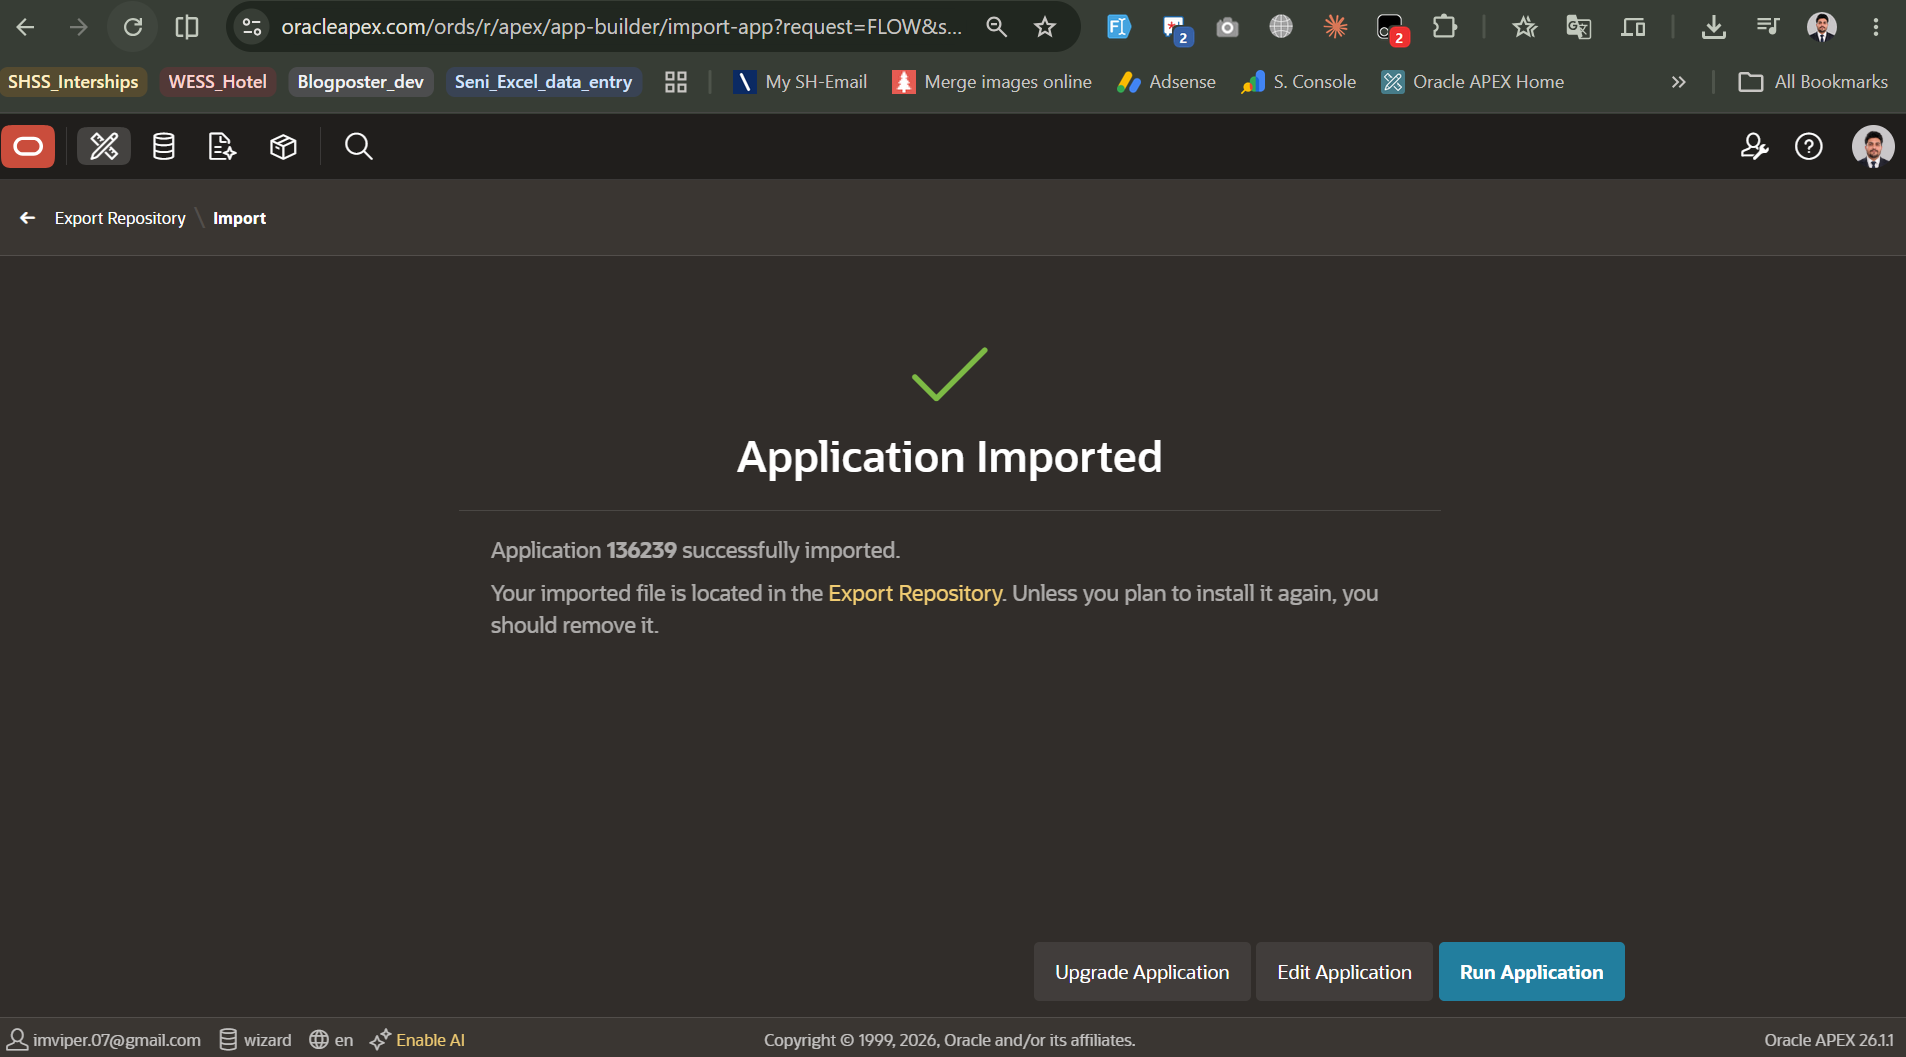Click Run Application button
This screenshot has width=1906, height=1057.
[1531, 972]
